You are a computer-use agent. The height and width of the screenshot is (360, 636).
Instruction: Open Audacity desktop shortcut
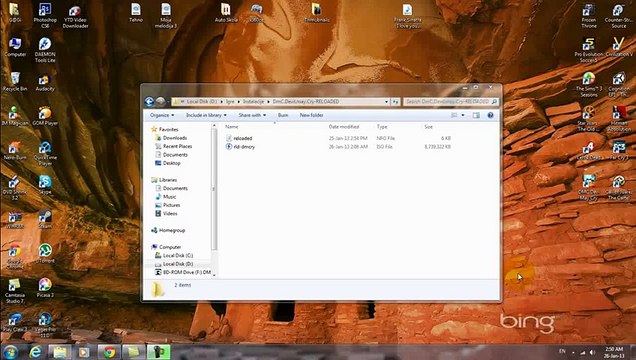click(45, 83)
